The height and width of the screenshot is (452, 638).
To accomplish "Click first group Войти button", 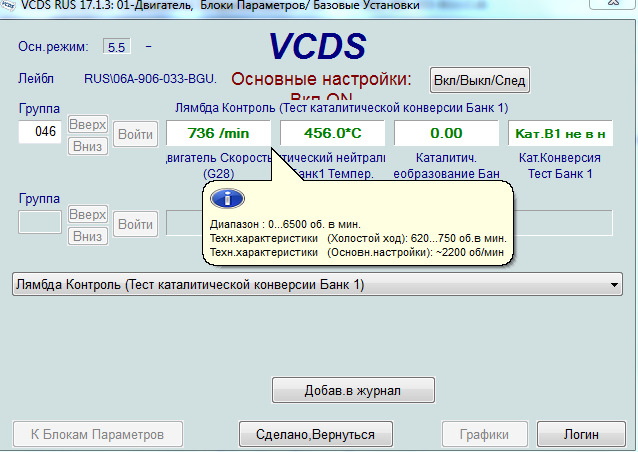I will pyautogui.click(x=135, y=134).
